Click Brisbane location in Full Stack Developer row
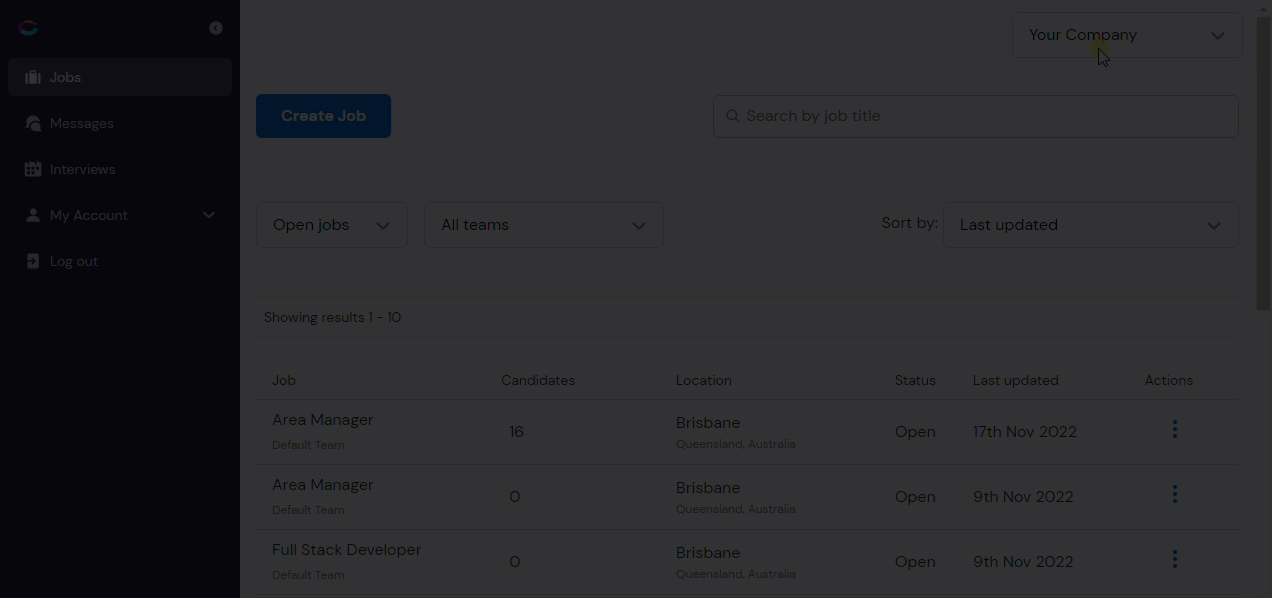 pyautogui.click(x=708, y=553)
